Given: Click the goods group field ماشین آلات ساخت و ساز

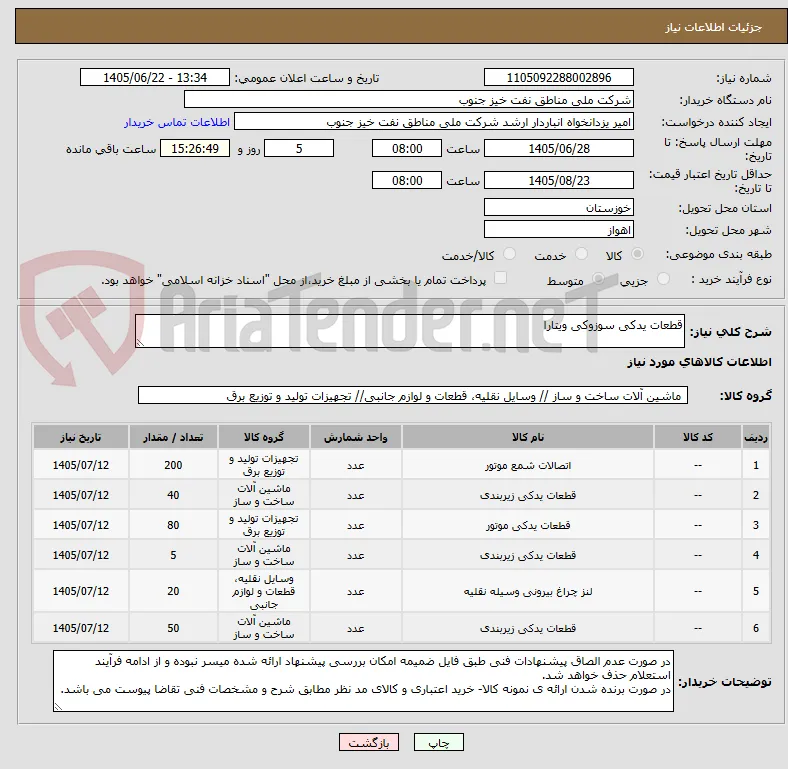Looking at the screenshot, I should pyautogui.click(x=413, y=396).
